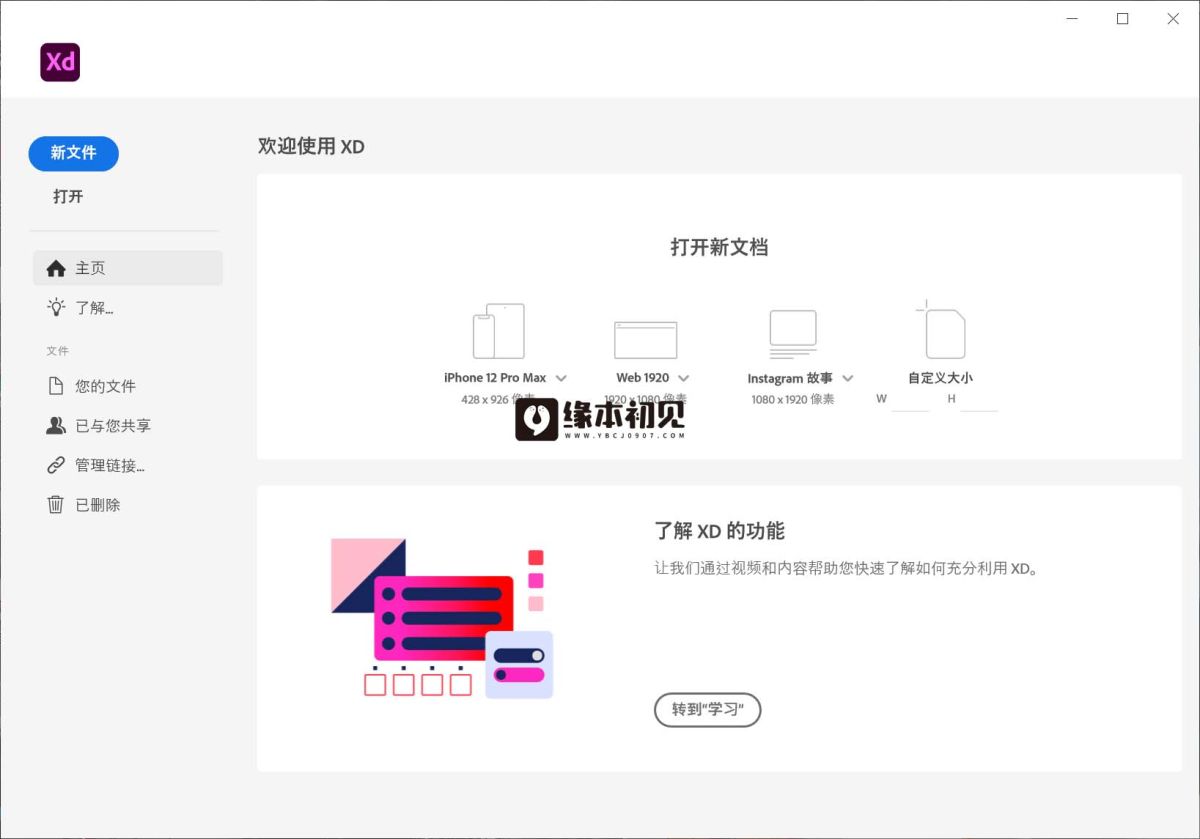Click the Adobe XD logo icon
Screen dimensions: 1200x839
(60, 62)
